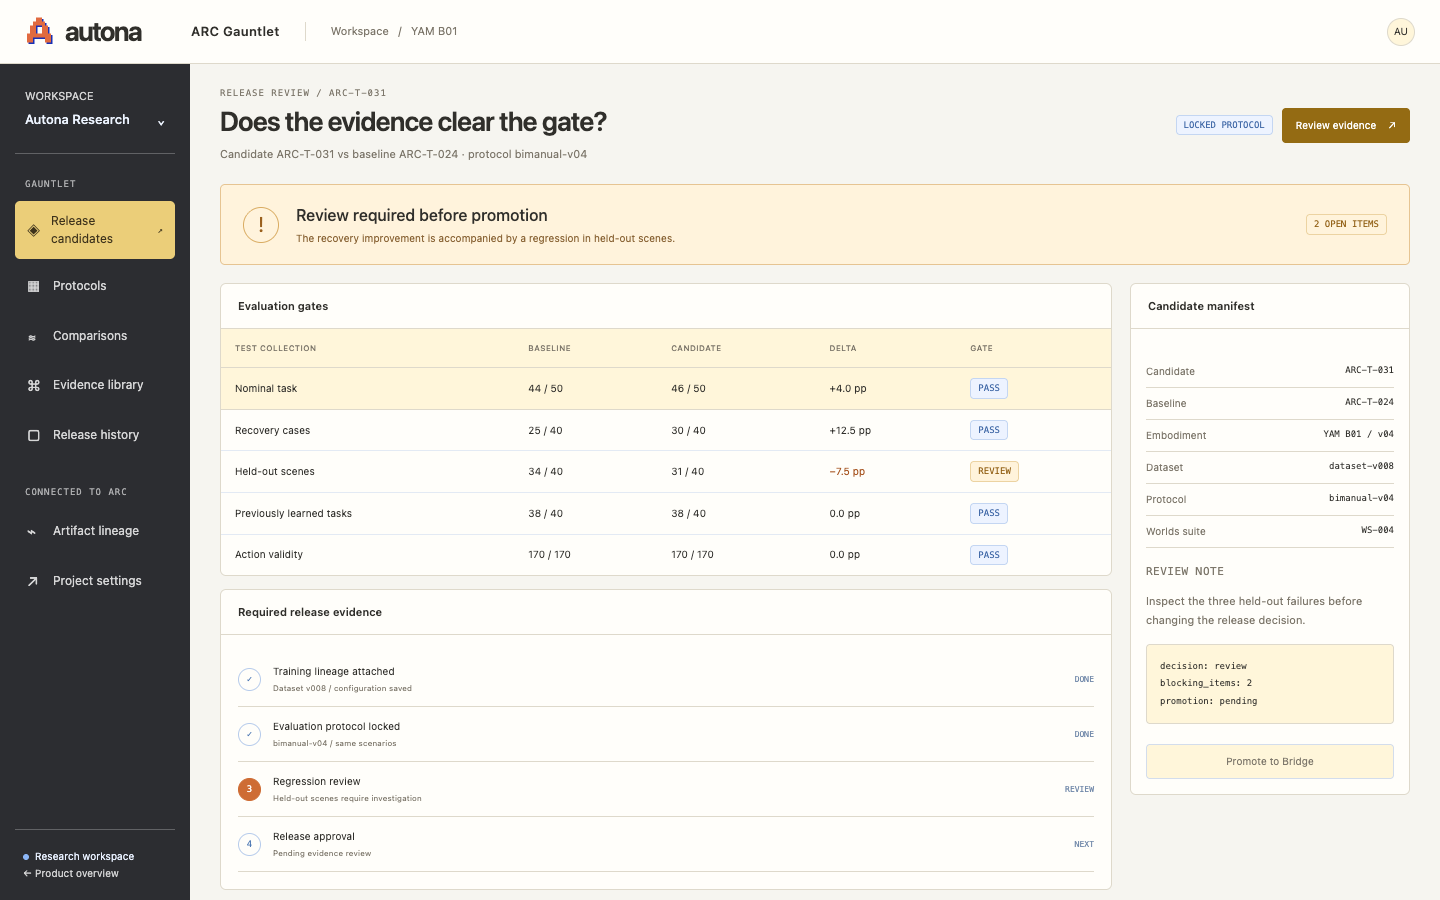Viewport: 1440px width, 900px height.
Task: Open Release history
Action: 95,435
